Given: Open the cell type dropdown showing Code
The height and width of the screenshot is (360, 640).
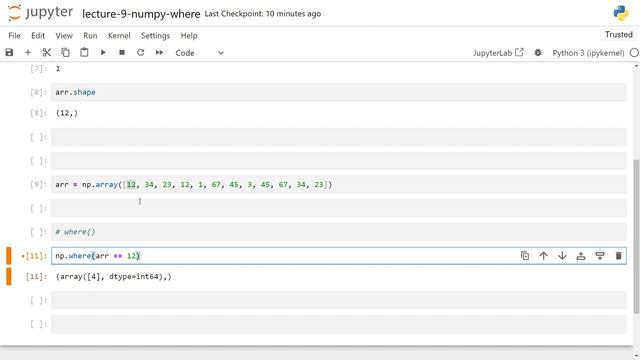Looking at the screenshot, I should 199,53.
